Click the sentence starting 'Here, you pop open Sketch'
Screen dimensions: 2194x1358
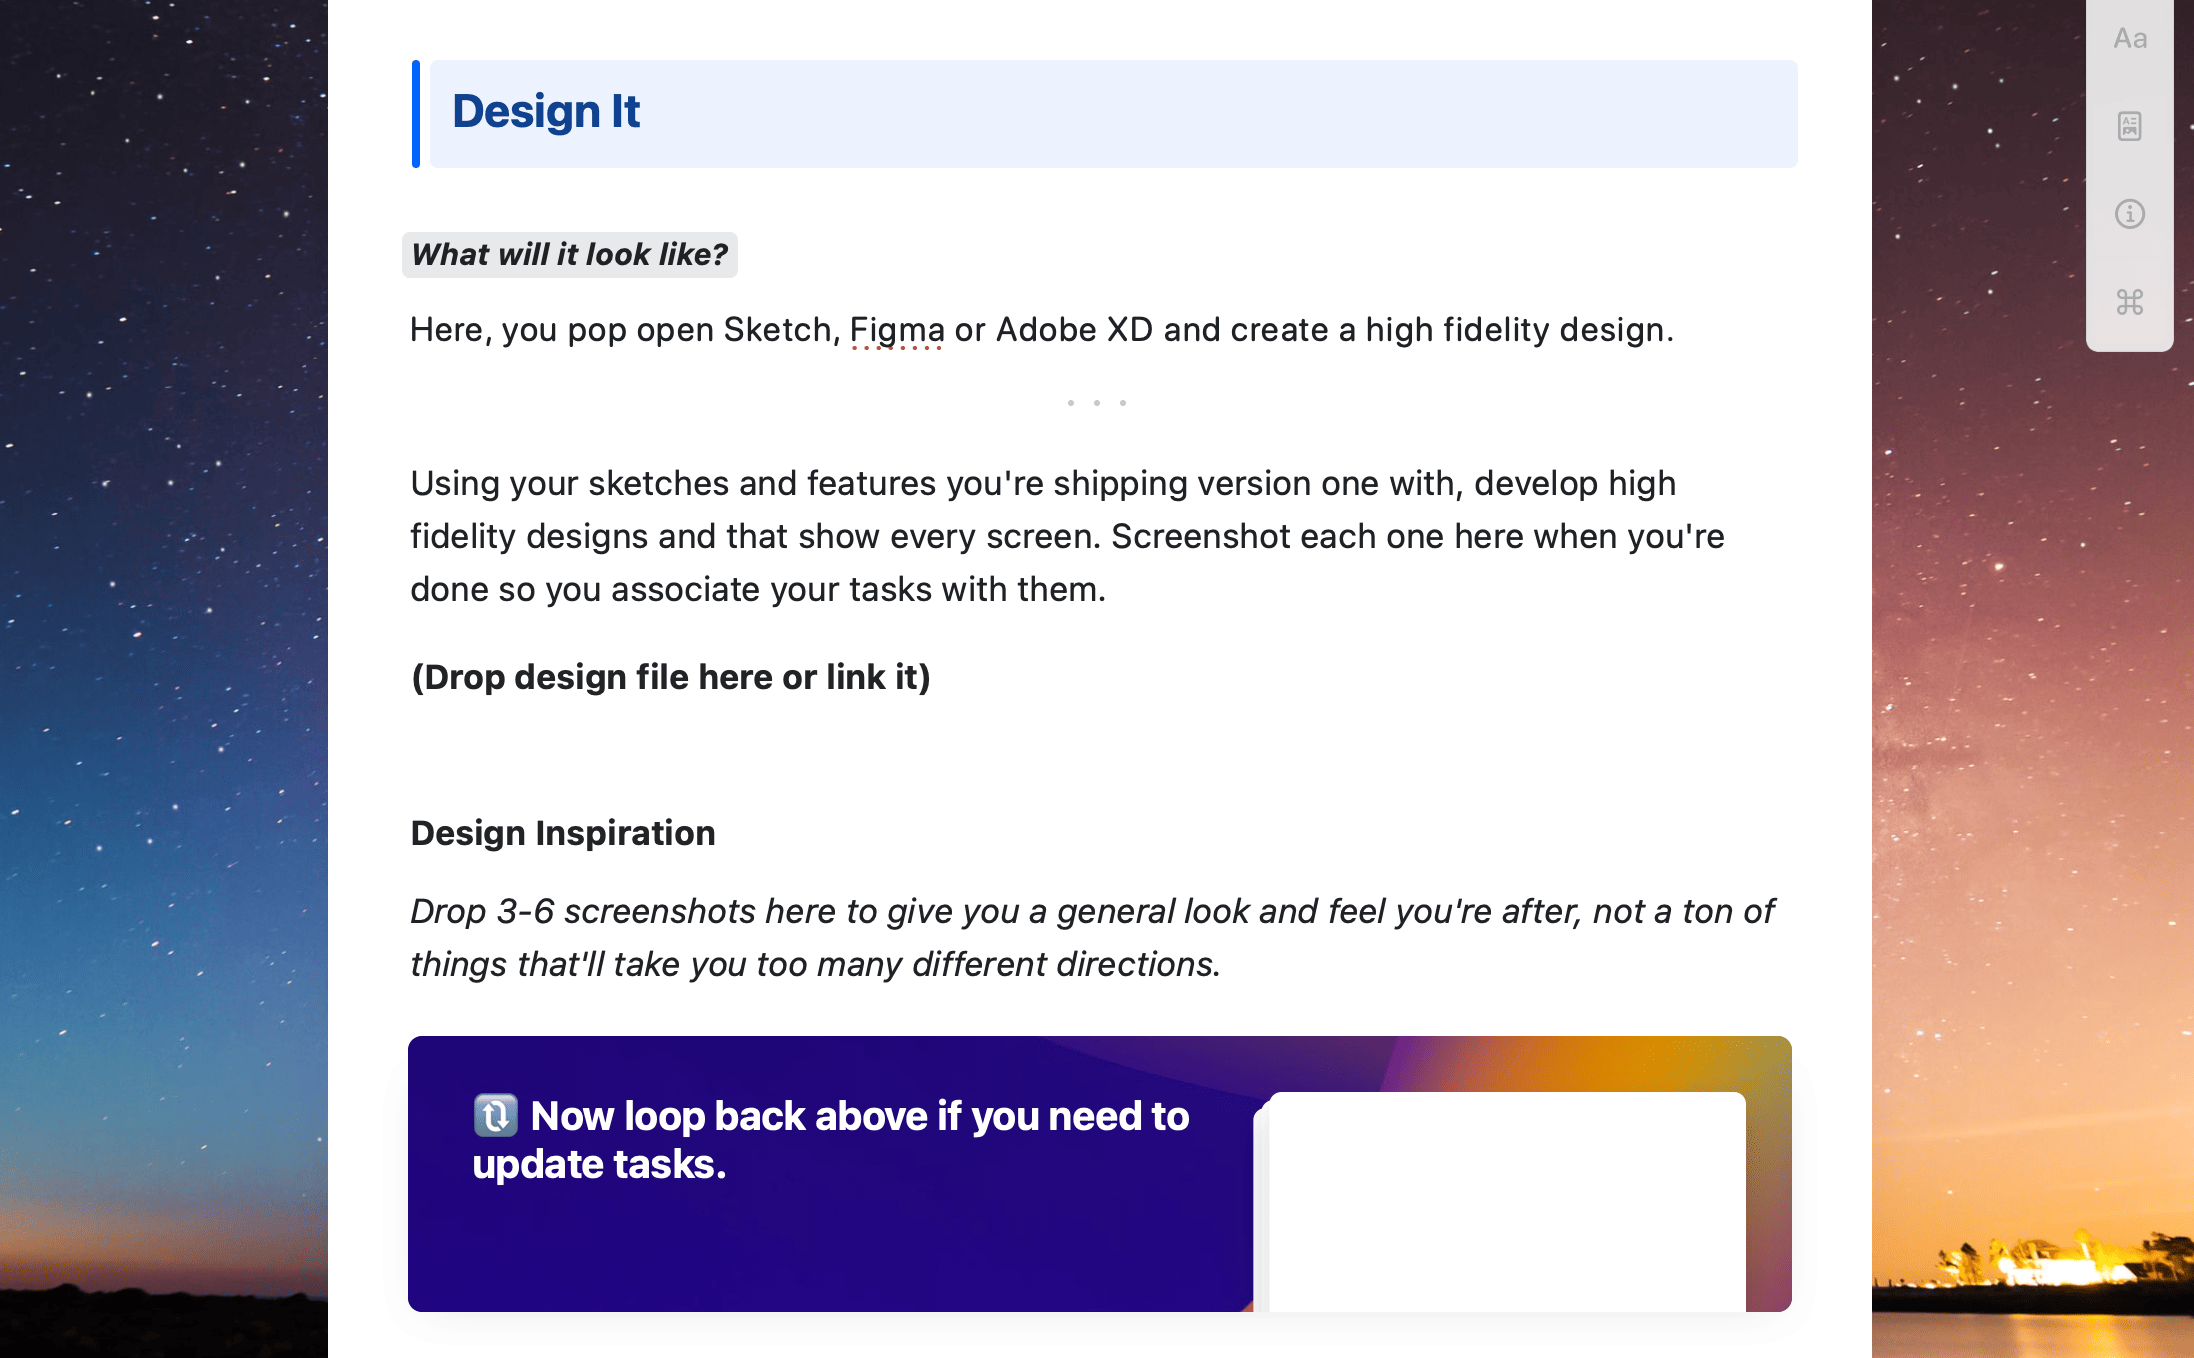click(1042, 330)
